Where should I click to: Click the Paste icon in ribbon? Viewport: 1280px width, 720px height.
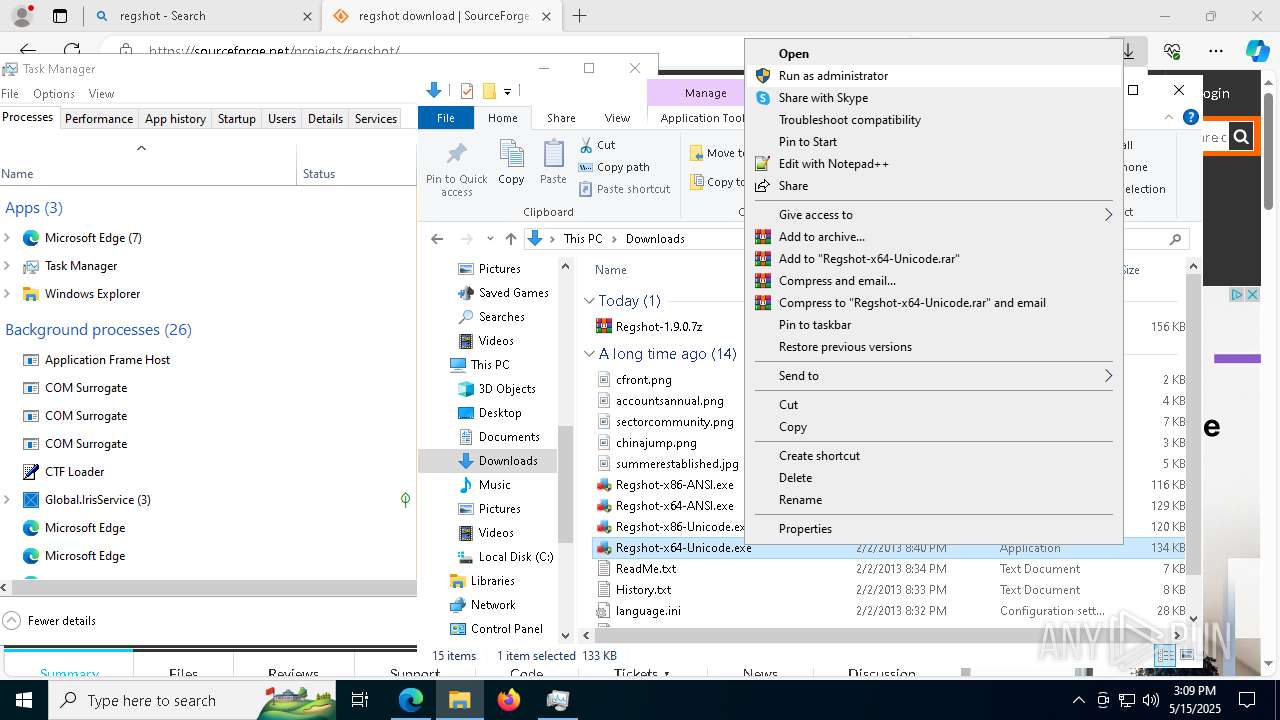tap(553, 155)
